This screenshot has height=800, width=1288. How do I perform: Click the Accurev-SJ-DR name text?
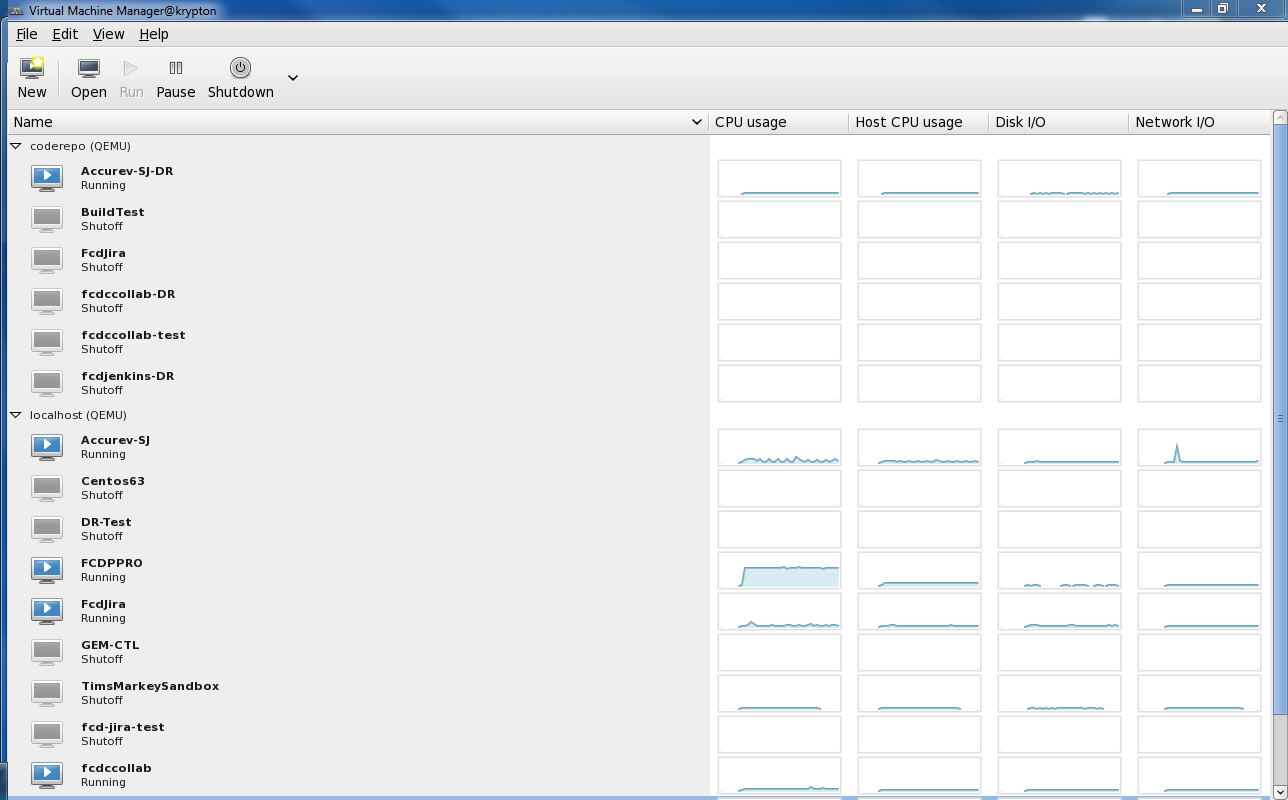point(127,171)
